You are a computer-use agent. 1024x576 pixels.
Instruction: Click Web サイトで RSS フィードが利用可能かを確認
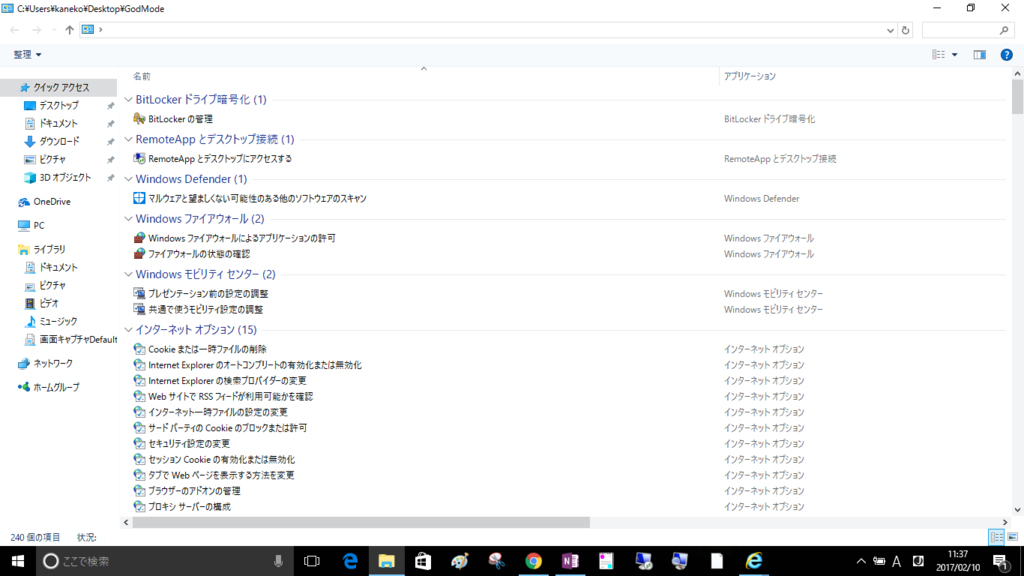click(x=231, y=396)
